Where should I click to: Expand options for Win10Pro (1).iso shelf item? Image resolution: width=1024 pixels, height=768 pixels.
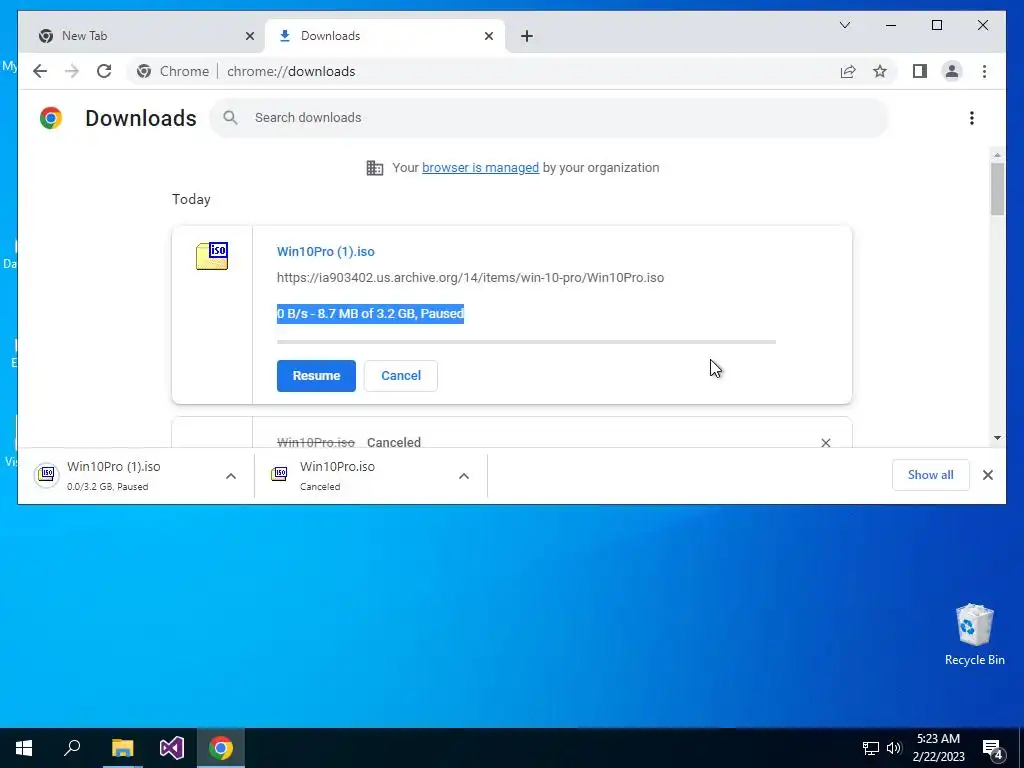click(231, 476)
